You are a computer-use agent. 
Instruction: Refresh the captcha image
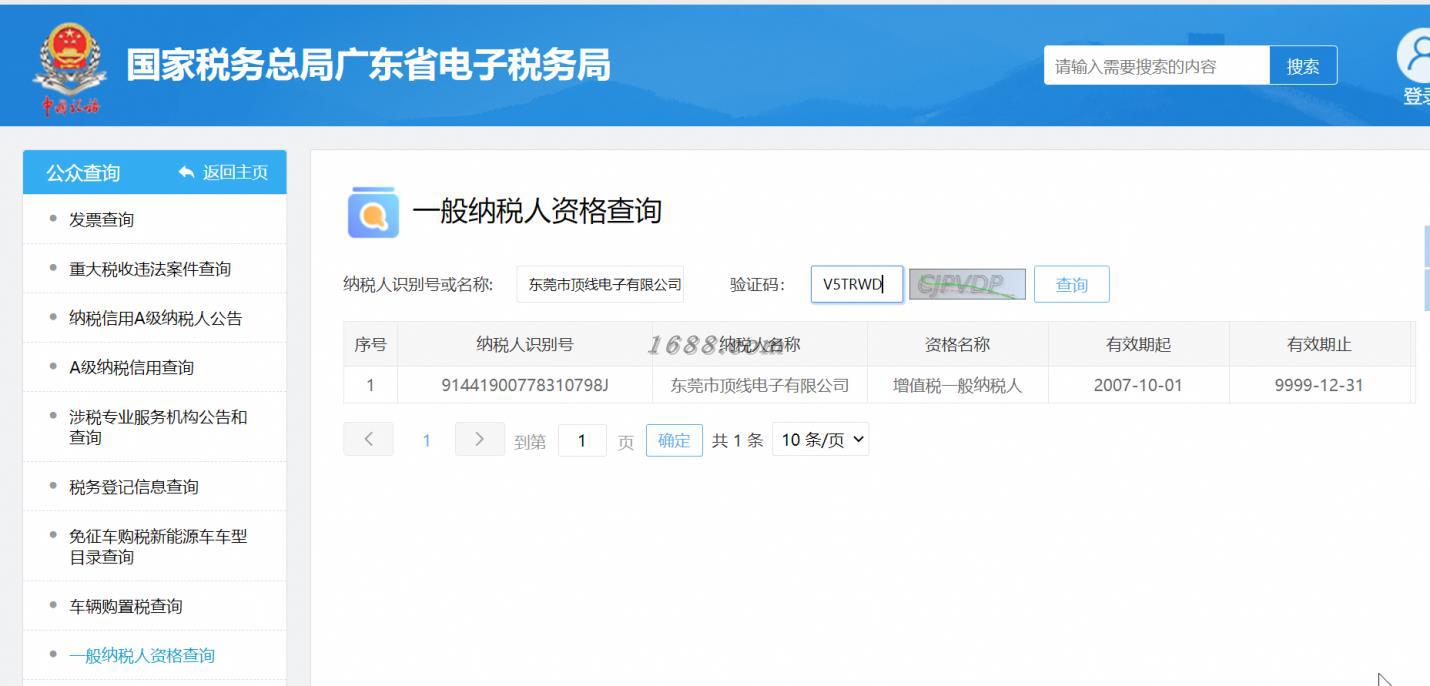click(967, 284)
